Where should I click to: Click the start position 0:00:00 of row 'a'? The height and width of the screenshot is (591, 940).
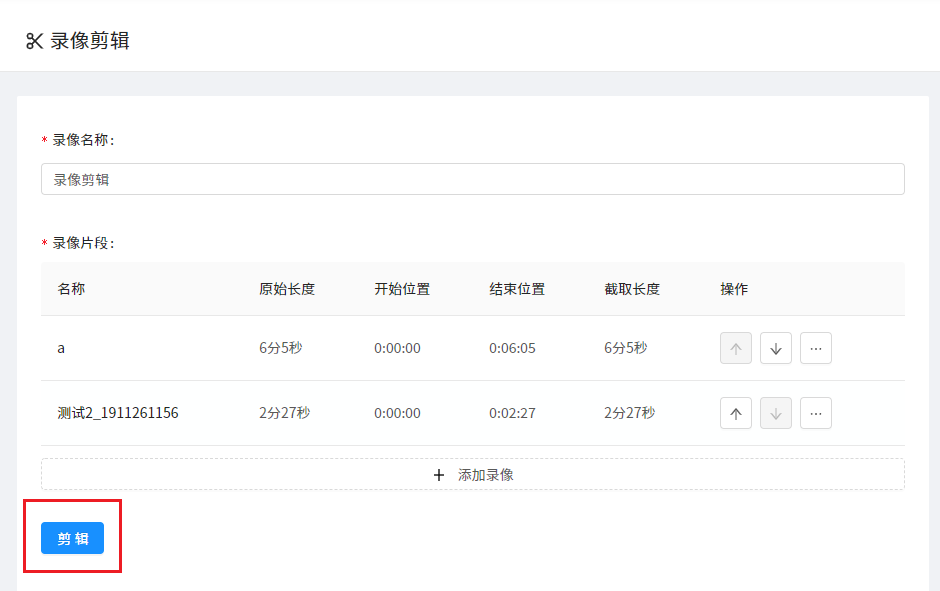(x=397, y=348)
